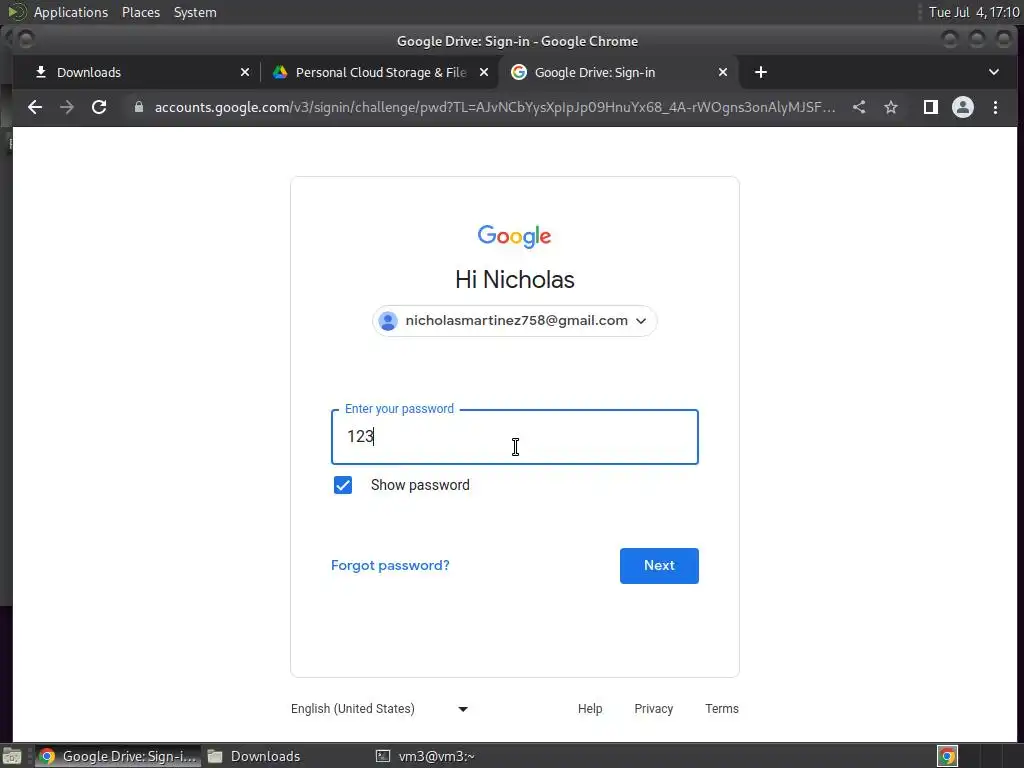Open Chrome's three-dot menu
This screenshot has height=768, width=1024.
click(995, 107)
